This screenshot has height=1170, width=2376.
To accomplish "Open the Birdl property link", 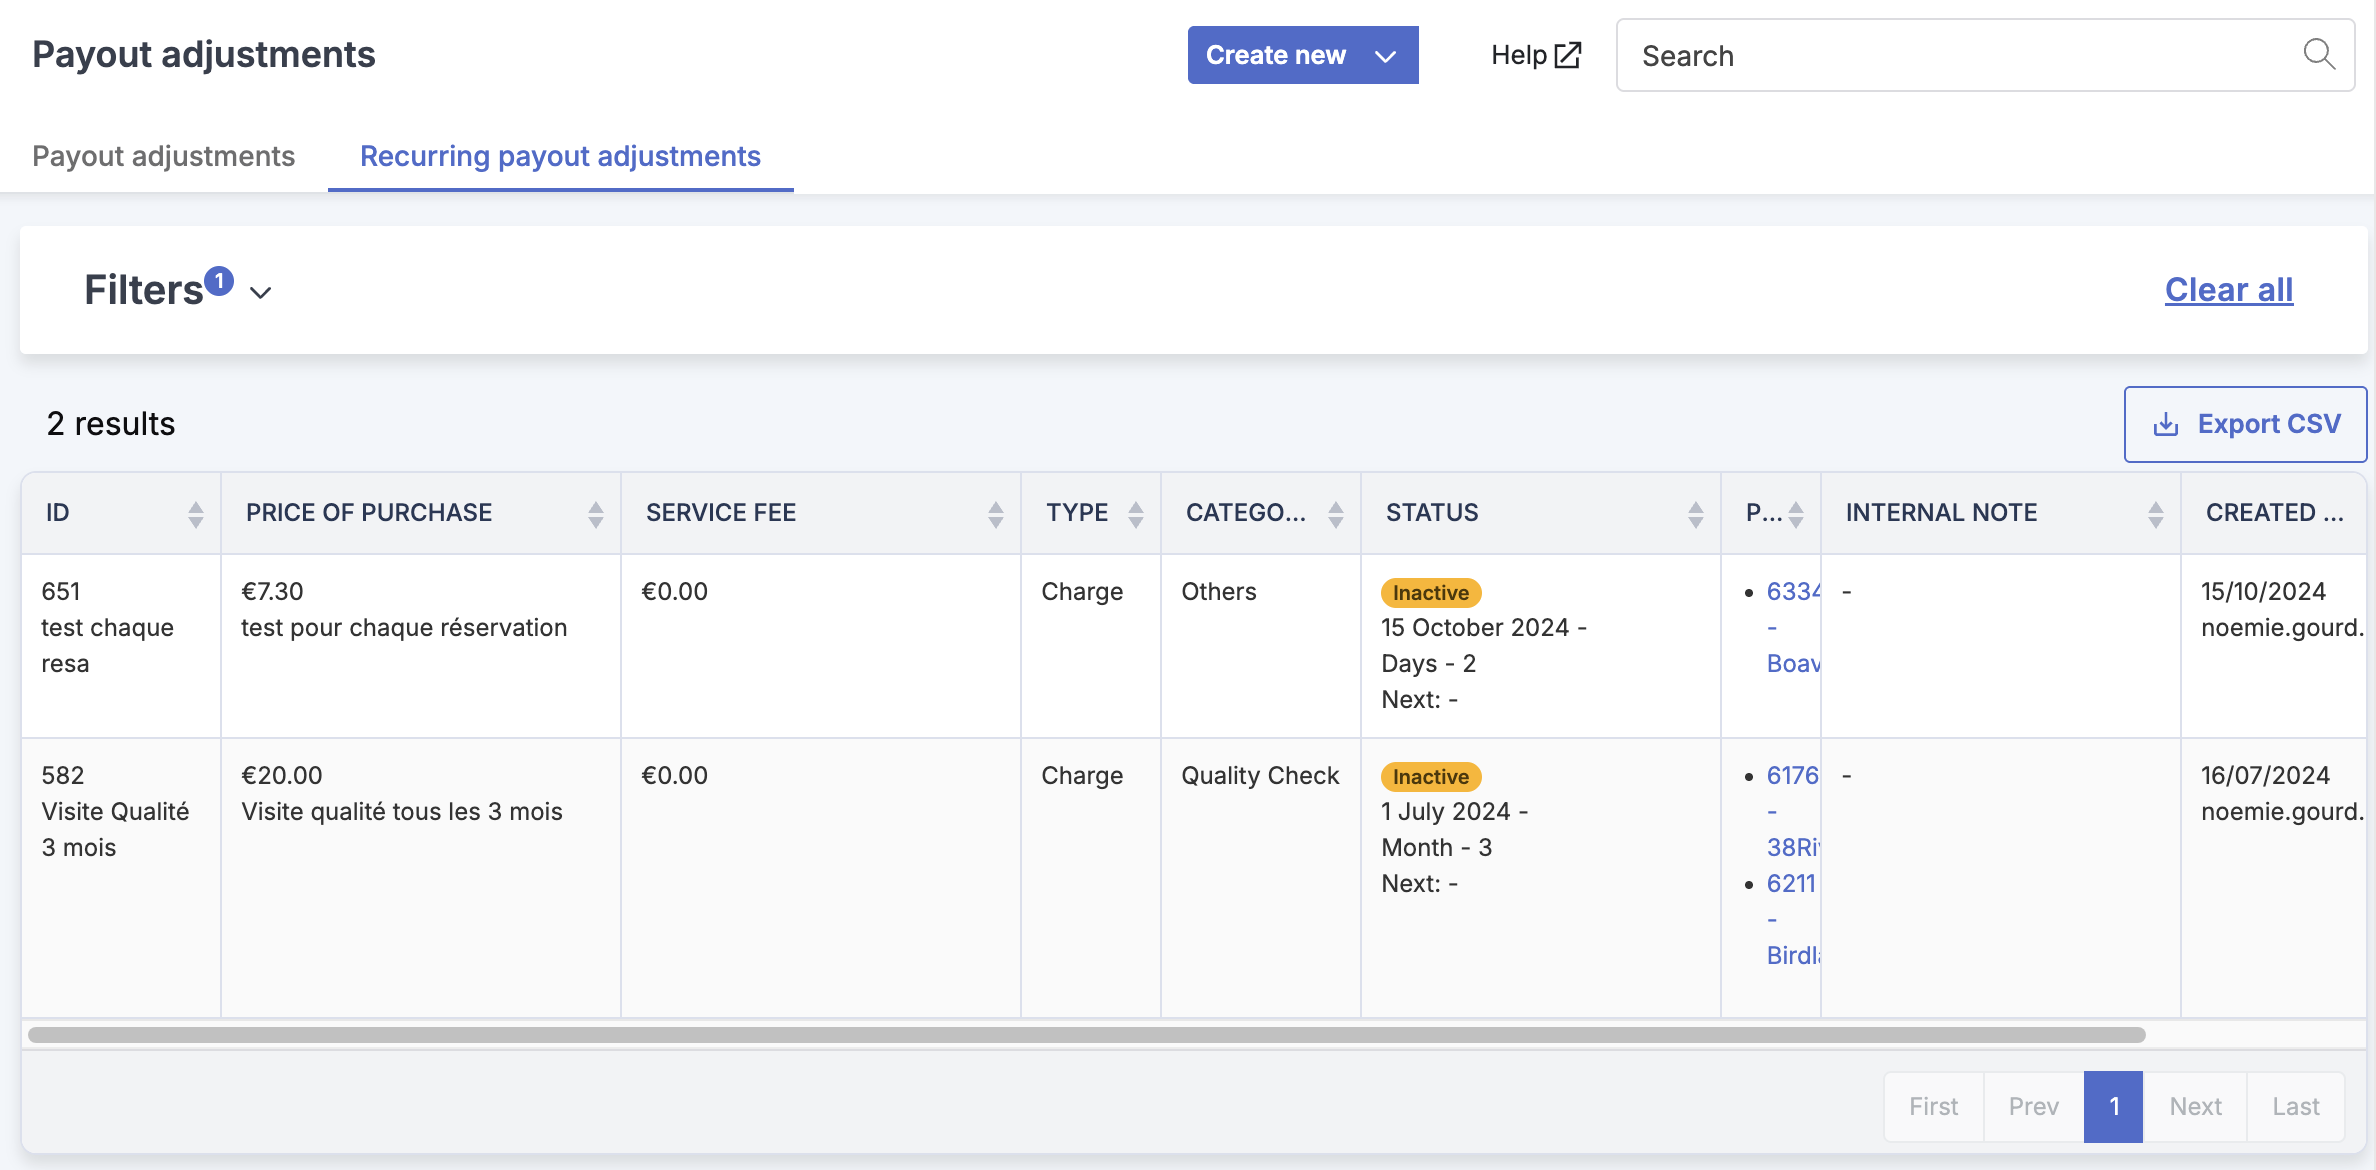I will click(1793, 955).
